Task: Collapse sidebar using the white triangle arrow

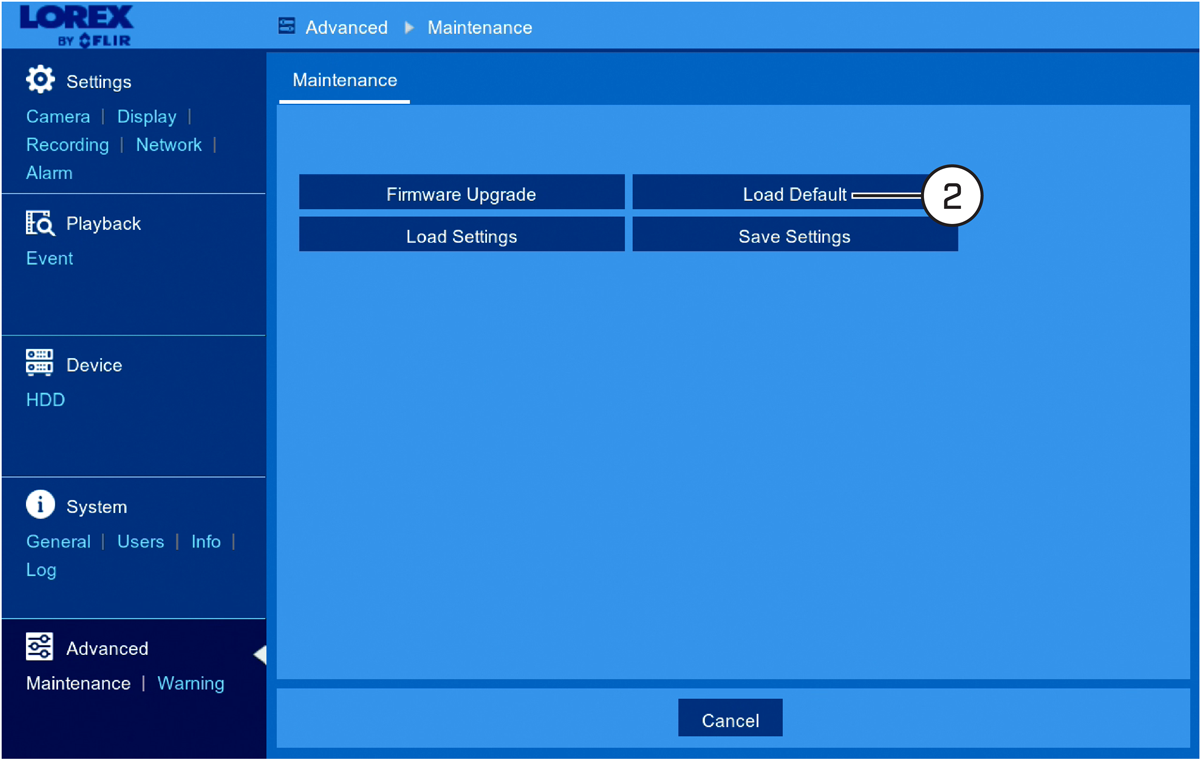Action: click(260, 655)
